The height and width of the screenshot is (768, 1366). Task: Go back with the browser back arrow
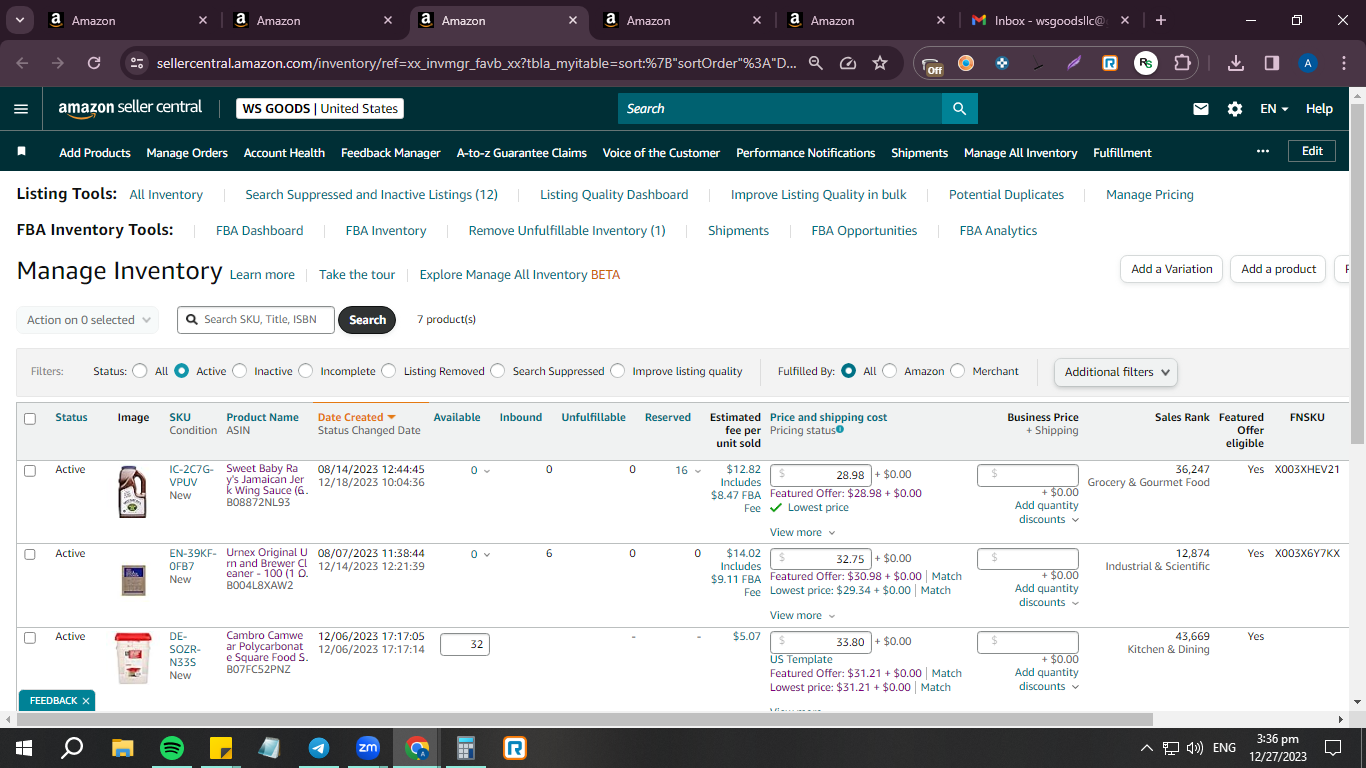pos(23,63)
